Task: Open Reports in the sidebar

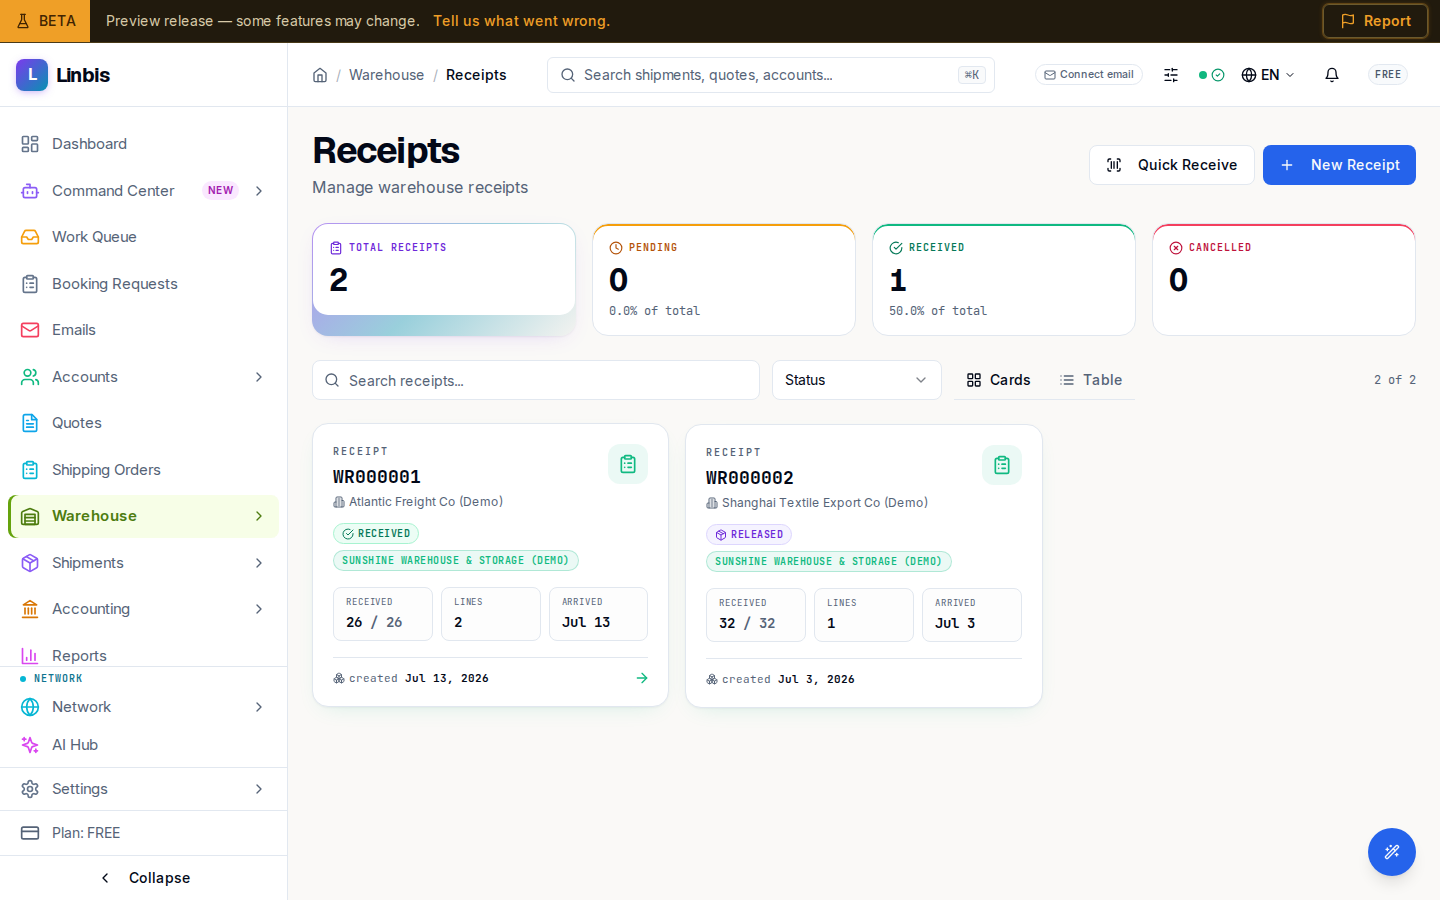Action: pos(144,655)
